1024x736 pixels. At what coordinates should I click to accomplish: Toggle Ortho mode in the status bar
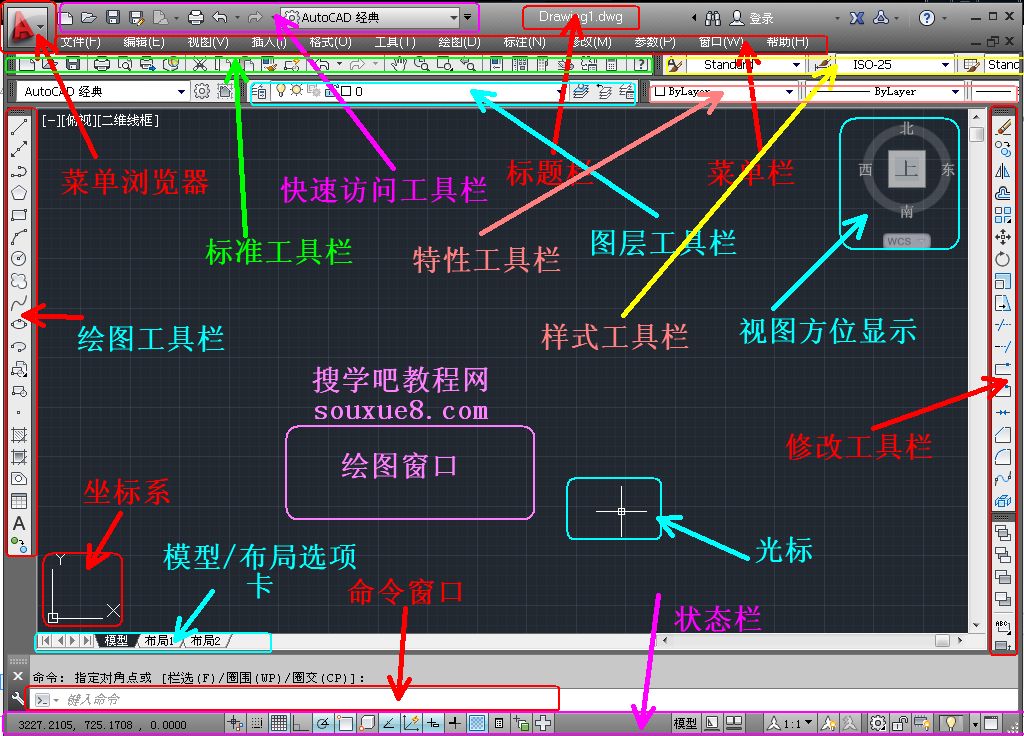click(x=302, y=723)
